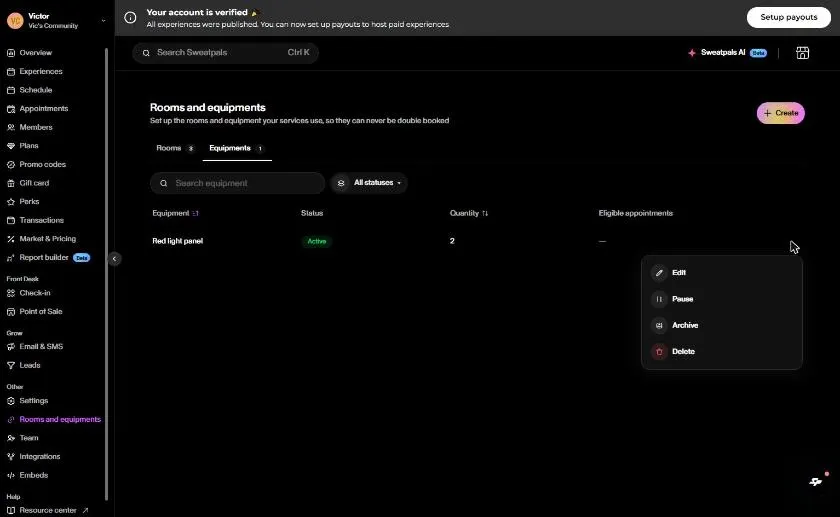
Task: Click the Appointments sidebar icon
Action: (11, 109)
